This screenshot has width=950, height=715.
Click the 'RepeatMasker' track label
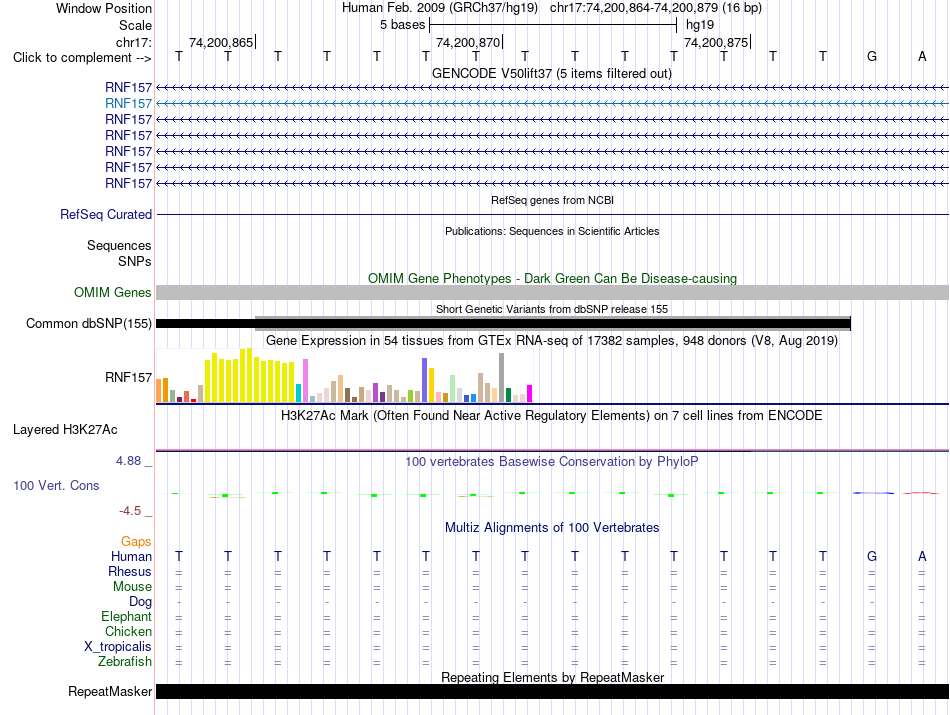point(110,691)
